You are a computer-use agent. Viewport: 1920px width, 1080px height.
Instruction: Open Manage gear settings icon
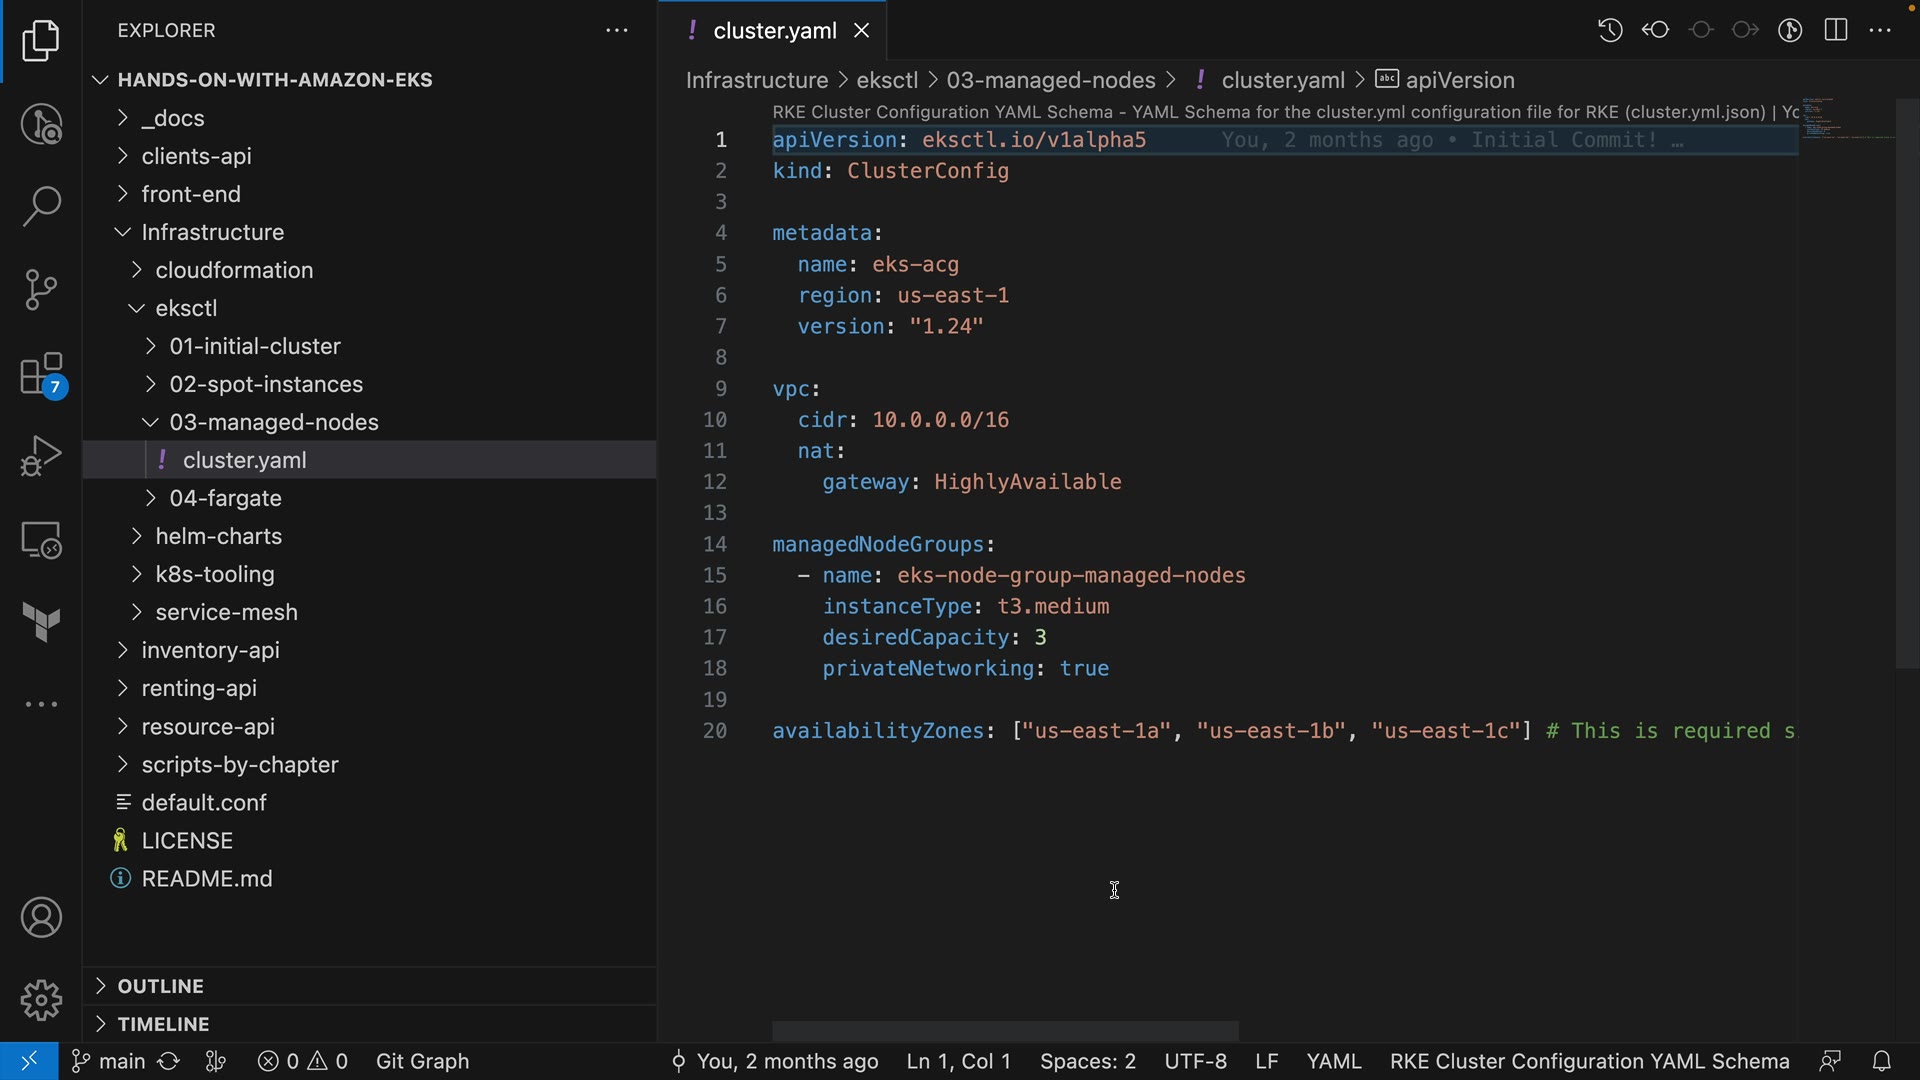pos(41,1000)
